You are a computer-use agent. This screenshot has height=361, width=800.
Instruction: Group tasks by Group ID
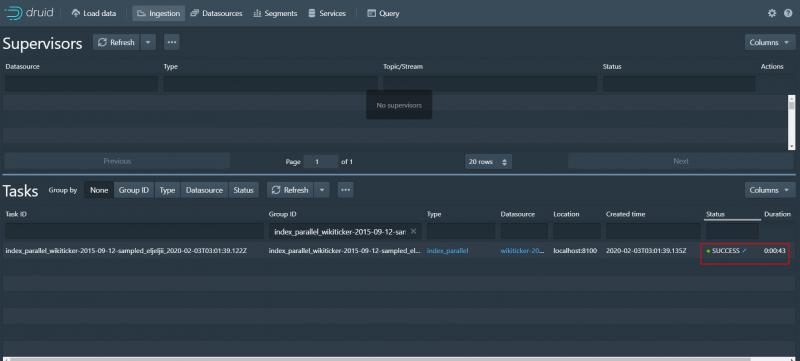click(134, 190)
